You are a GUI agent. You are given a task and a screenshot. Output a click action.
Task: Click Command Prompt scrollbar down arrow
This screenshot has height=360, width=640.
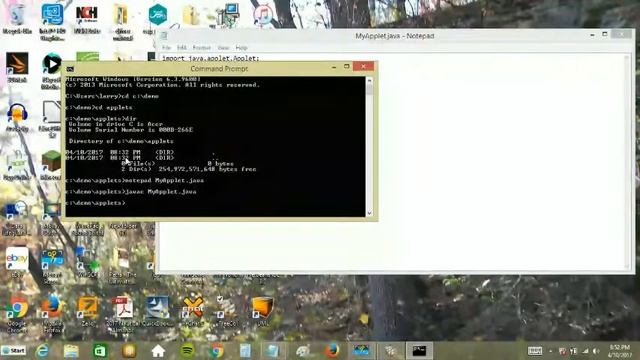(369, 213)
